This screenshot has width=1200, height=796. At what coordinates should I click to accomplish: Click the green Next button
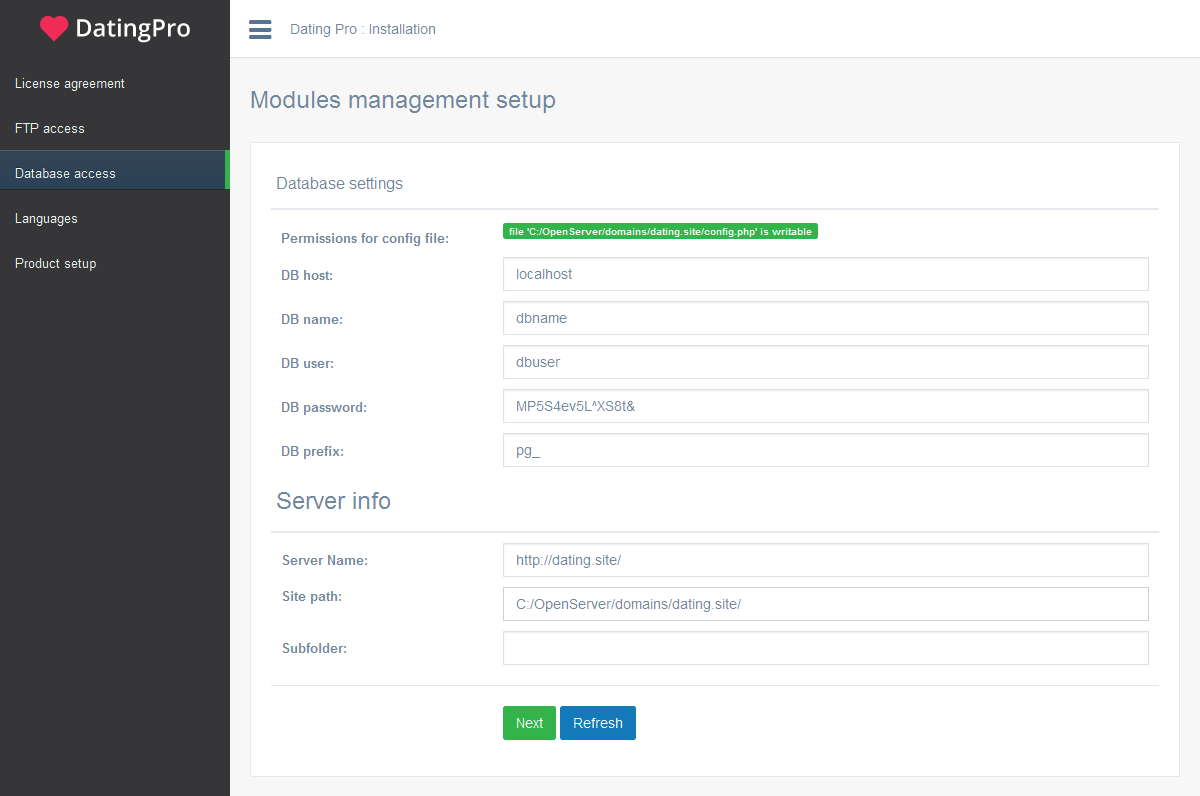click(x=529, y=723)
